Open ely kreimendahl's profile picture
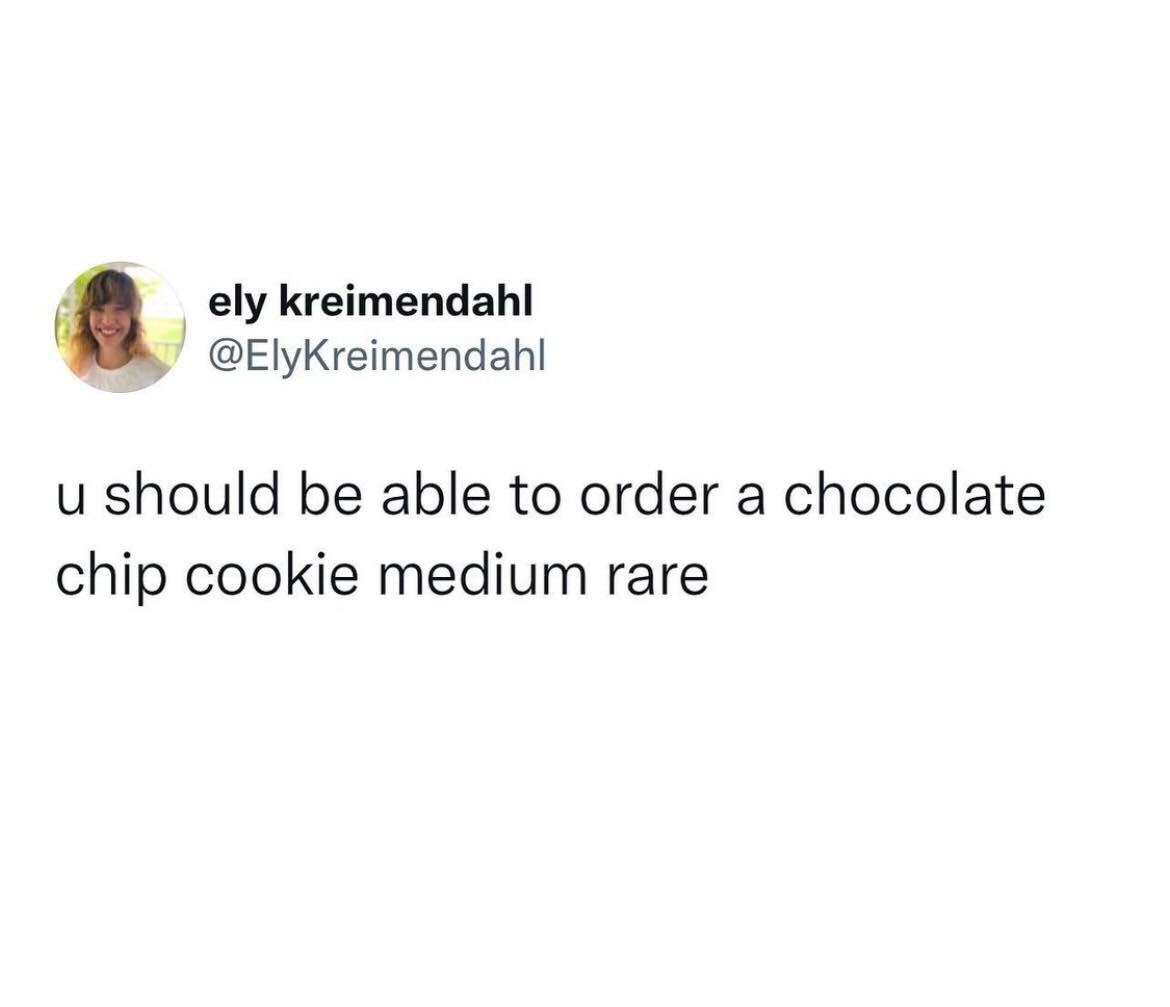 coord(120,327)
